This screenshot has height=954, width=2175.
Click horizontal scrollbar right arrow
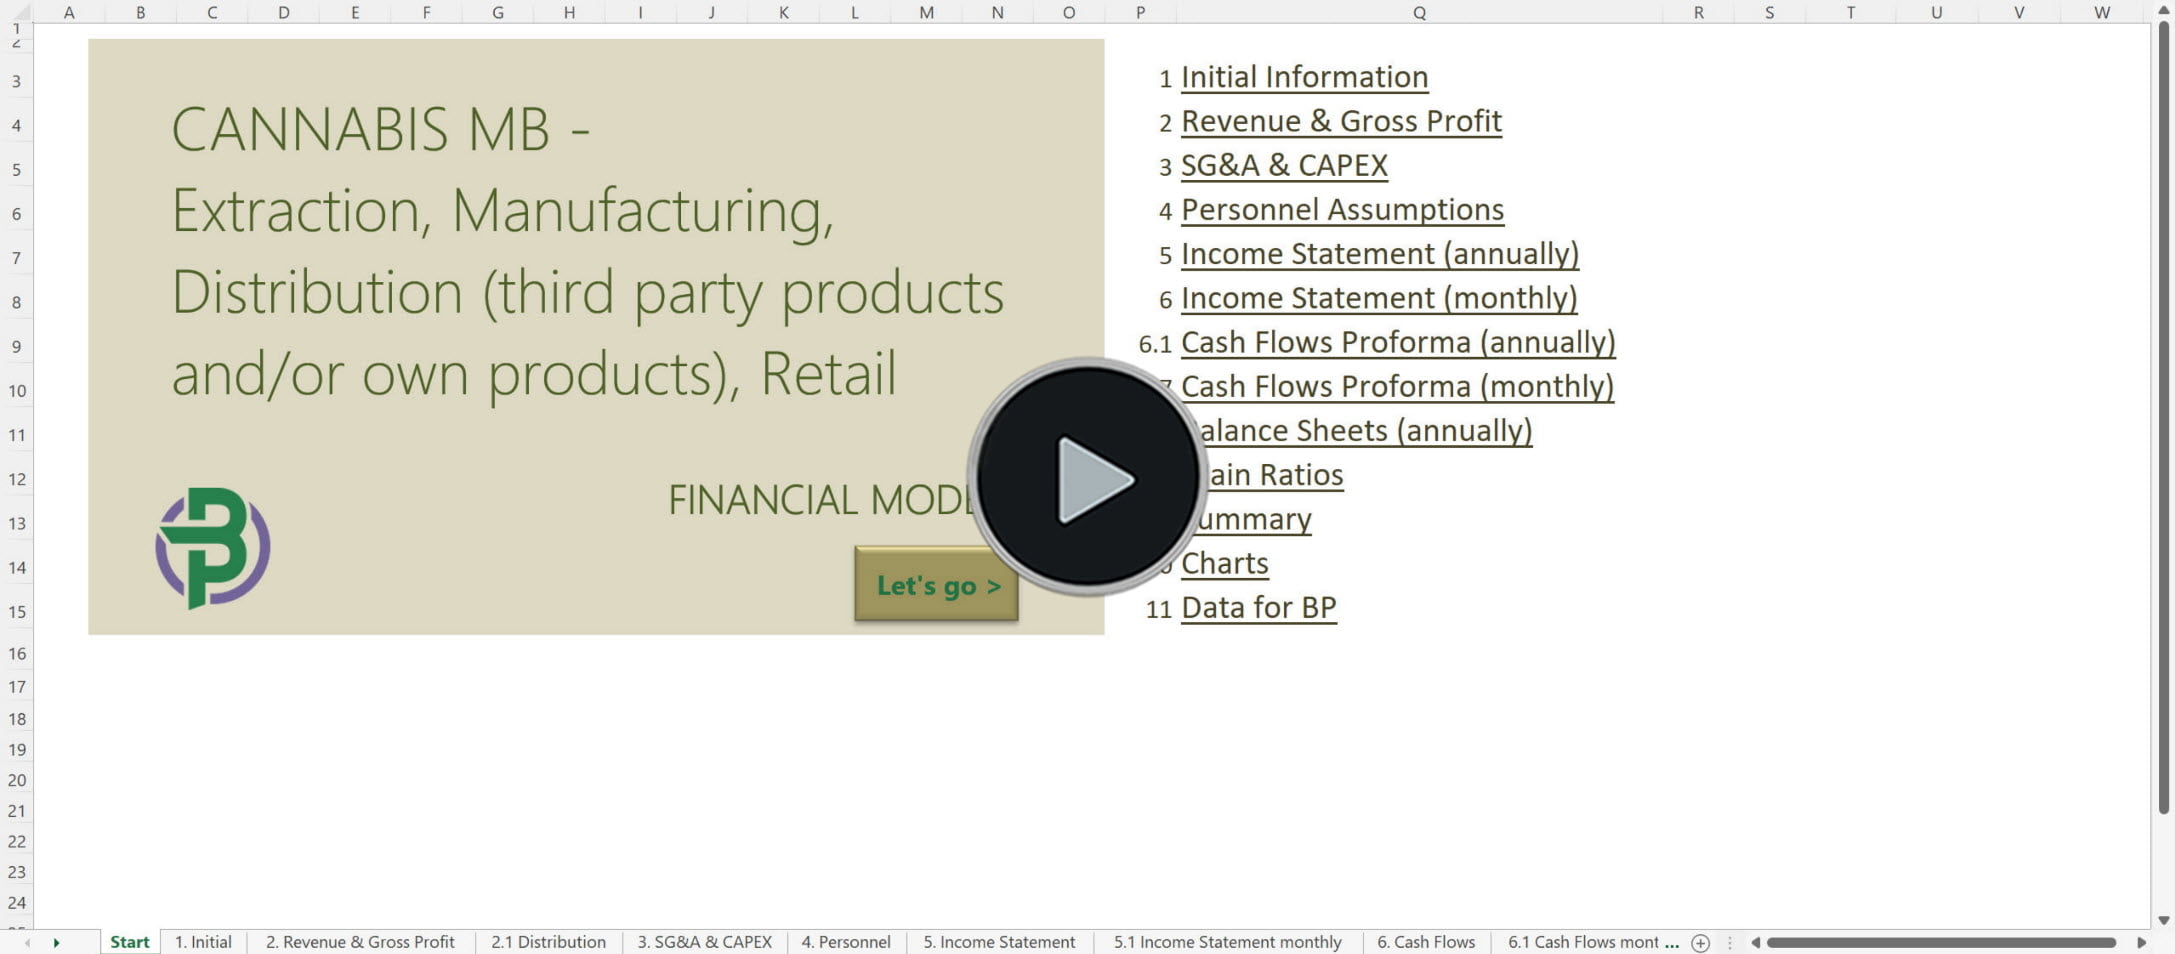[2141, 942]
